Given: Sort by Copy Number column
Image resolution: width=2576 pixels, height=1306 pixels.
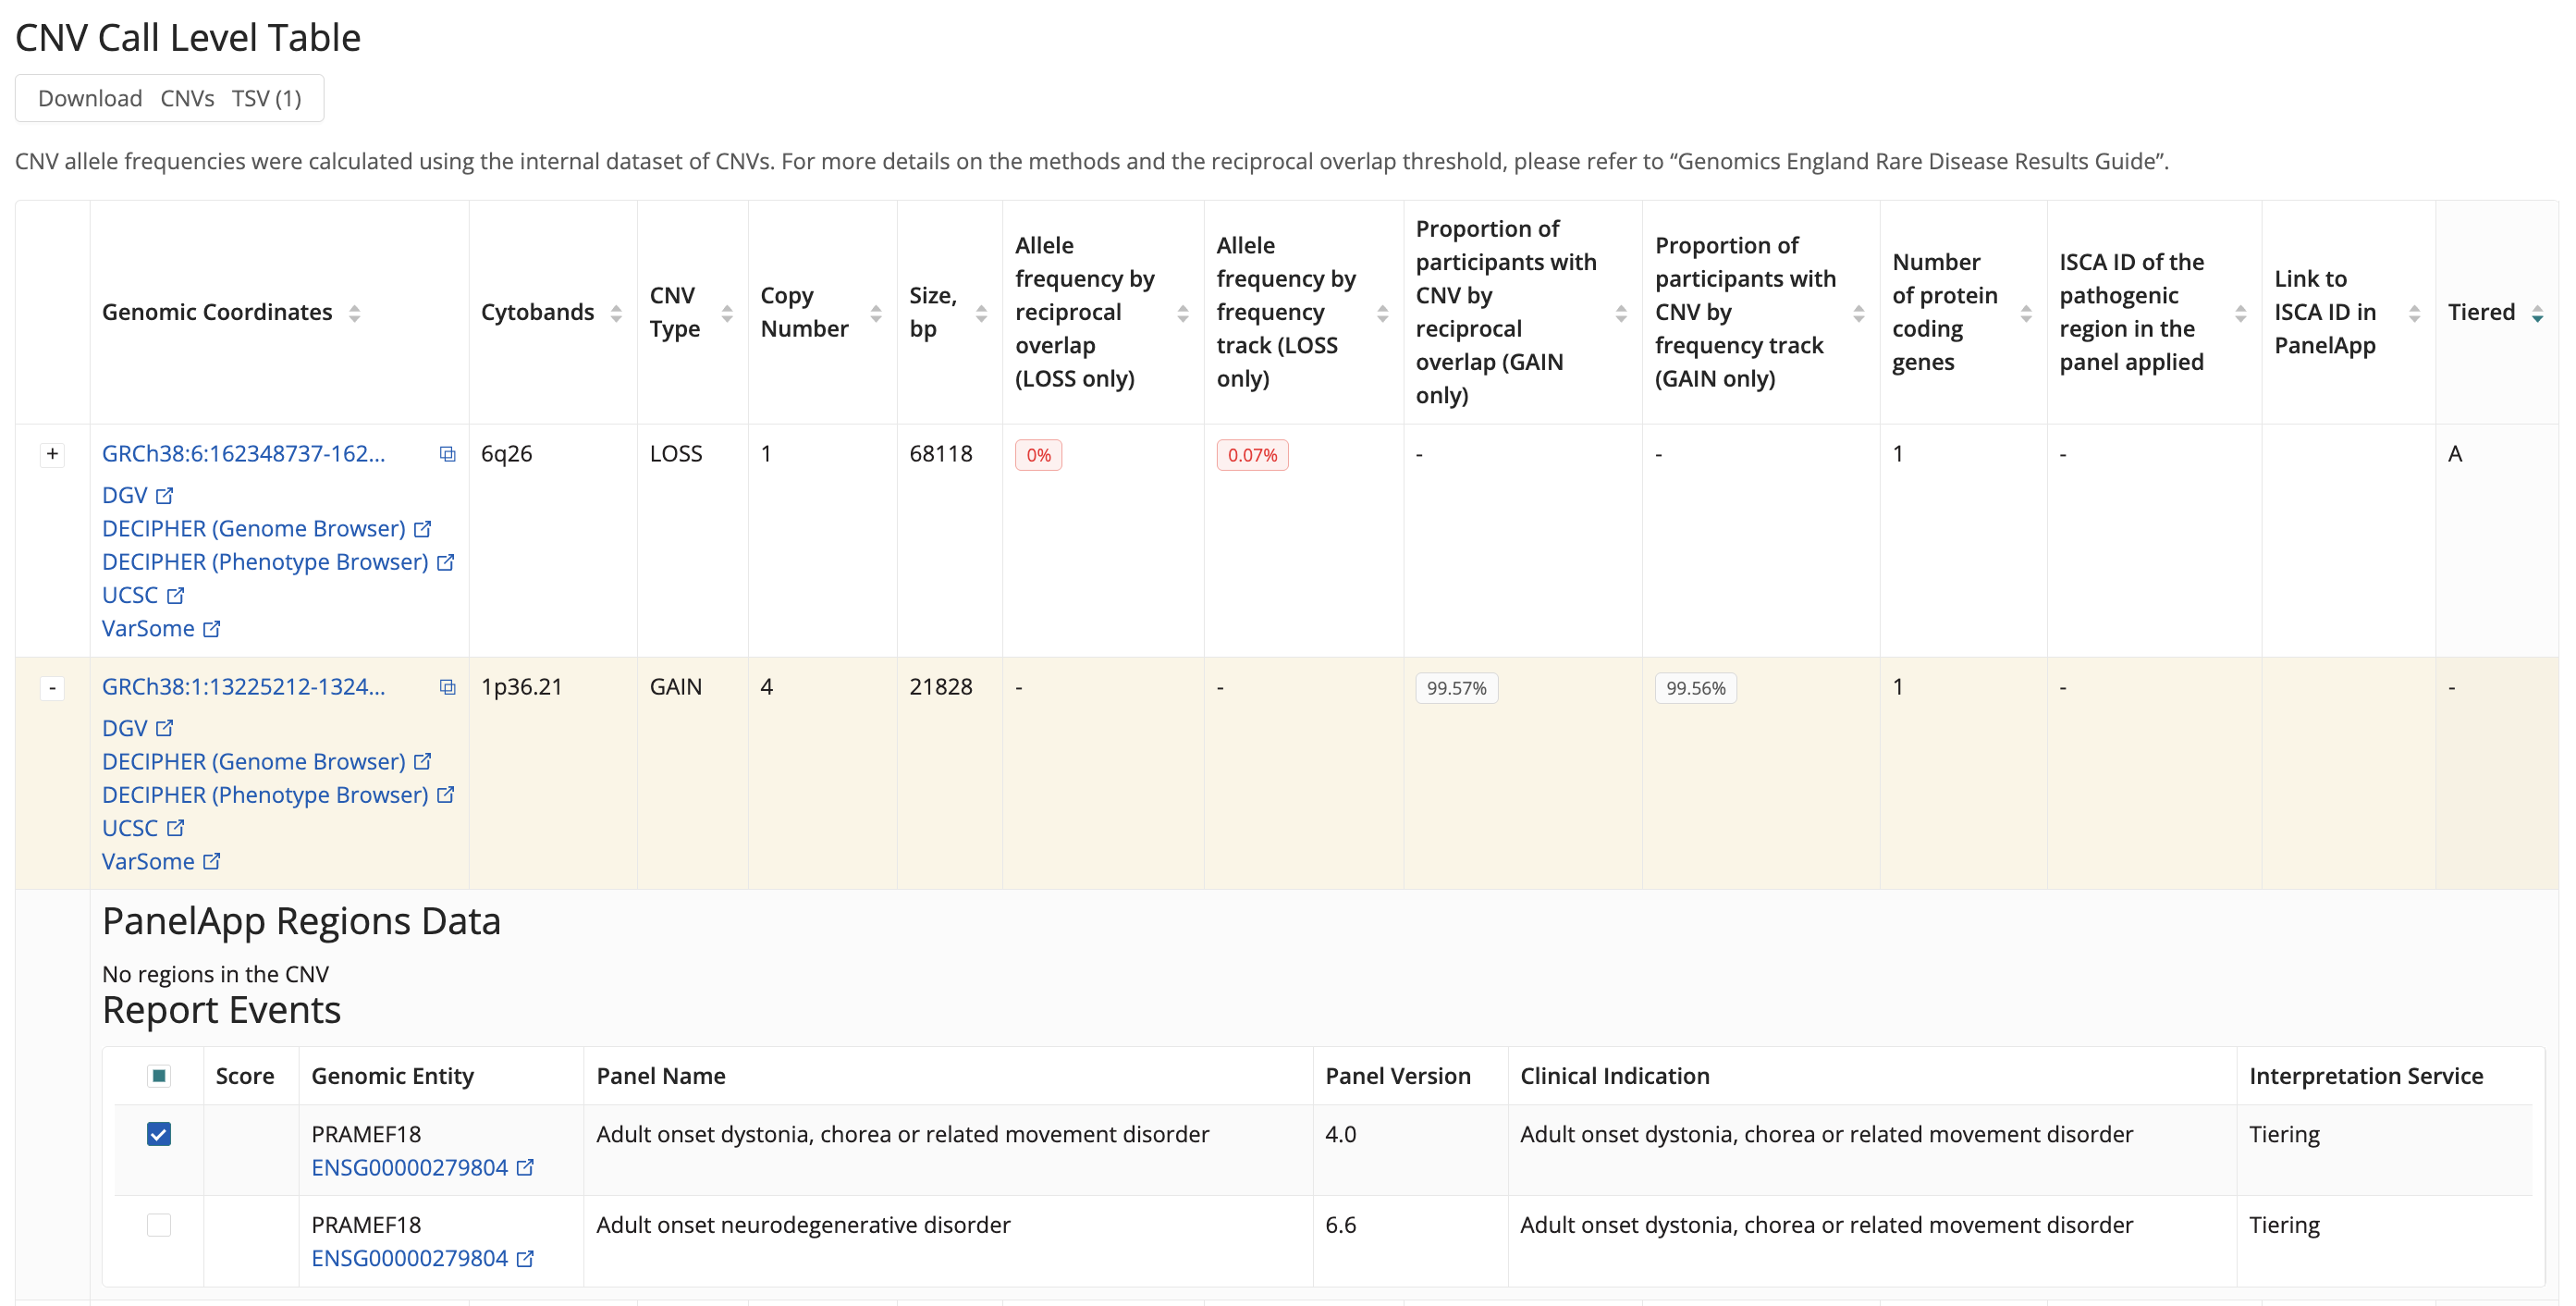Looking at the screenshot, I should click(x=875, y=313).
